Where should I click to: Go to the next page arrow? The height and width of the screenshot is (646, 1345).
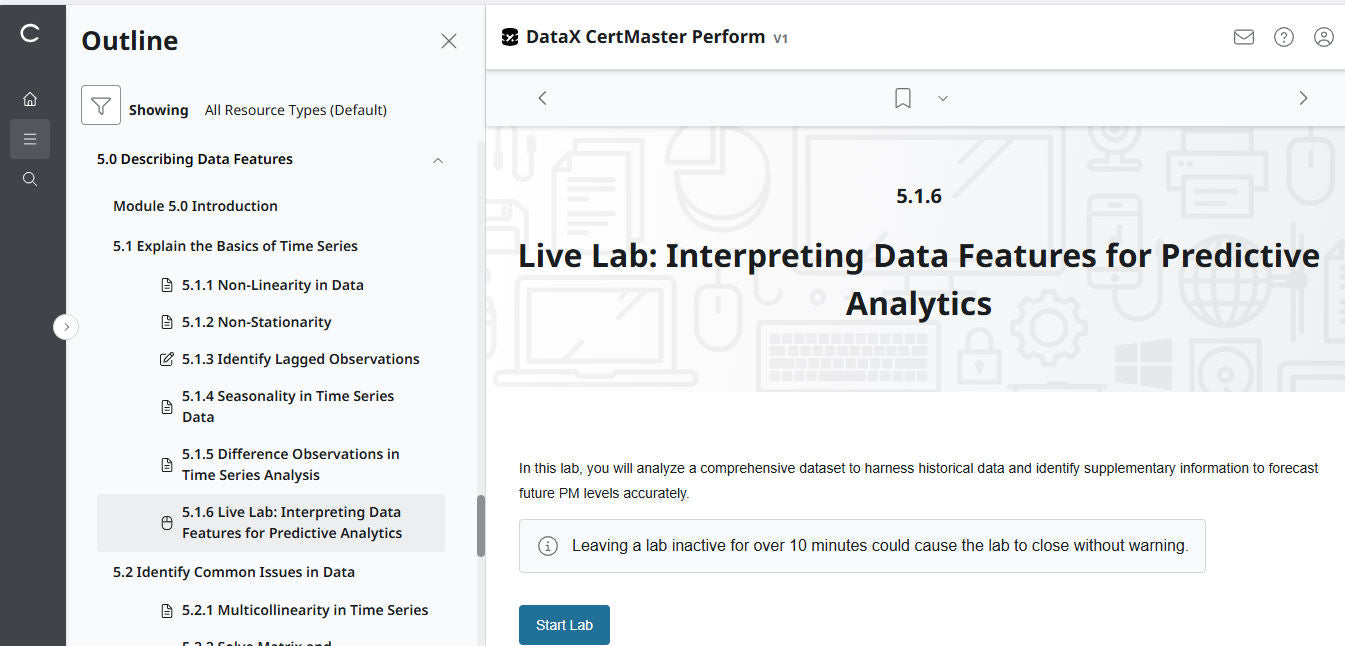[1303, 98]
